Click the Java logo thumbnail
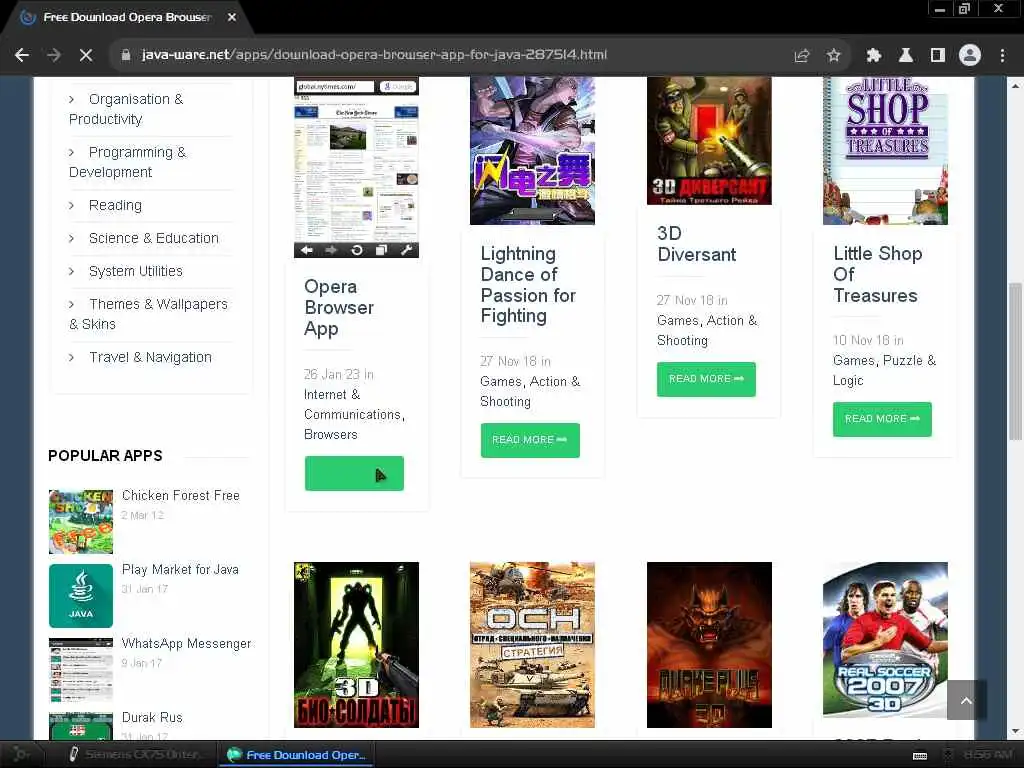1024x768 pixels. (81, 596)
